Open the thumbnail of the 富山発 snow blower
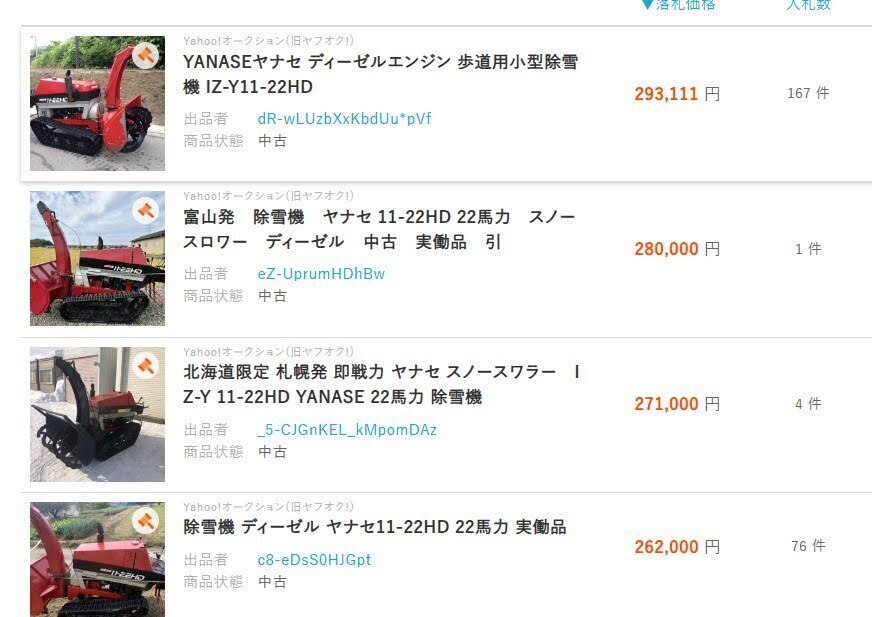This screenshot has width=872, height=617. tap(97, 259)
